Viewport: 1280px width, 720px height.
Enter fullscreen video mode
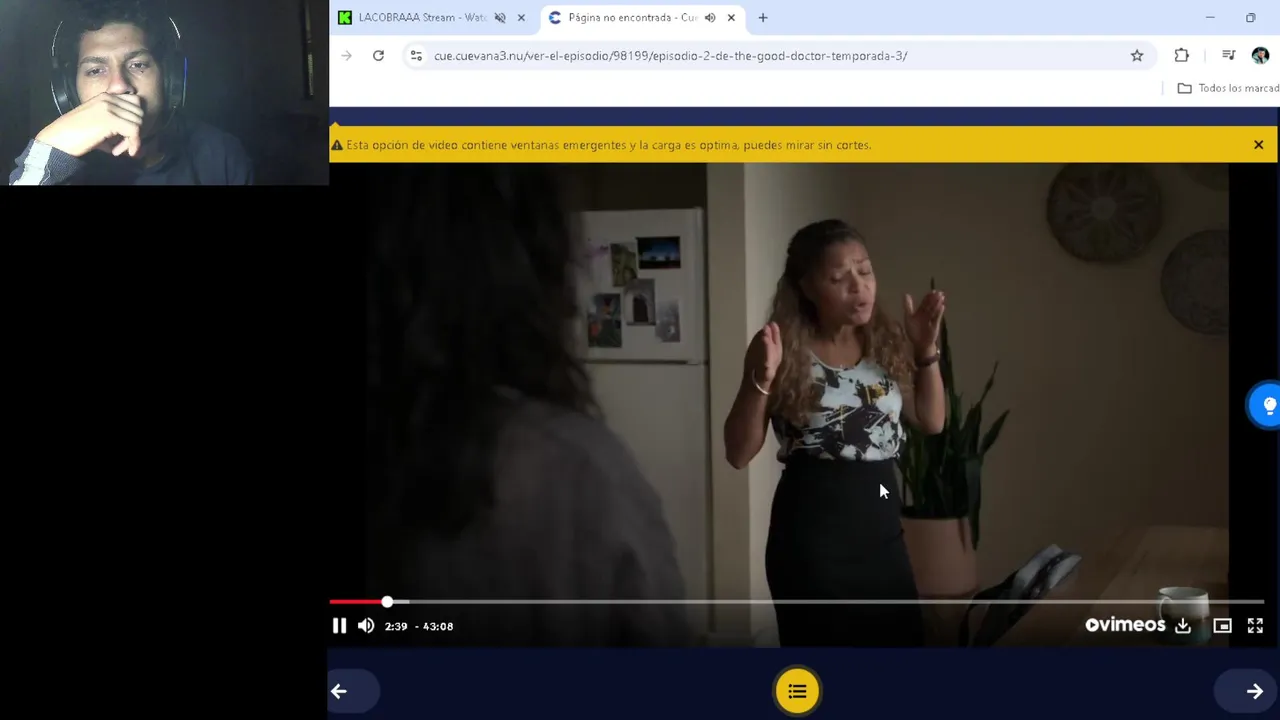[1255, 626]
